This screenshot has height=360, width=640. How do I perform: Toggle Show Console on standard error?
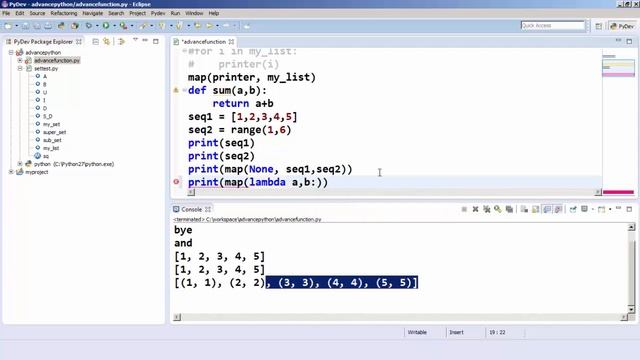[x=558, y=209]
